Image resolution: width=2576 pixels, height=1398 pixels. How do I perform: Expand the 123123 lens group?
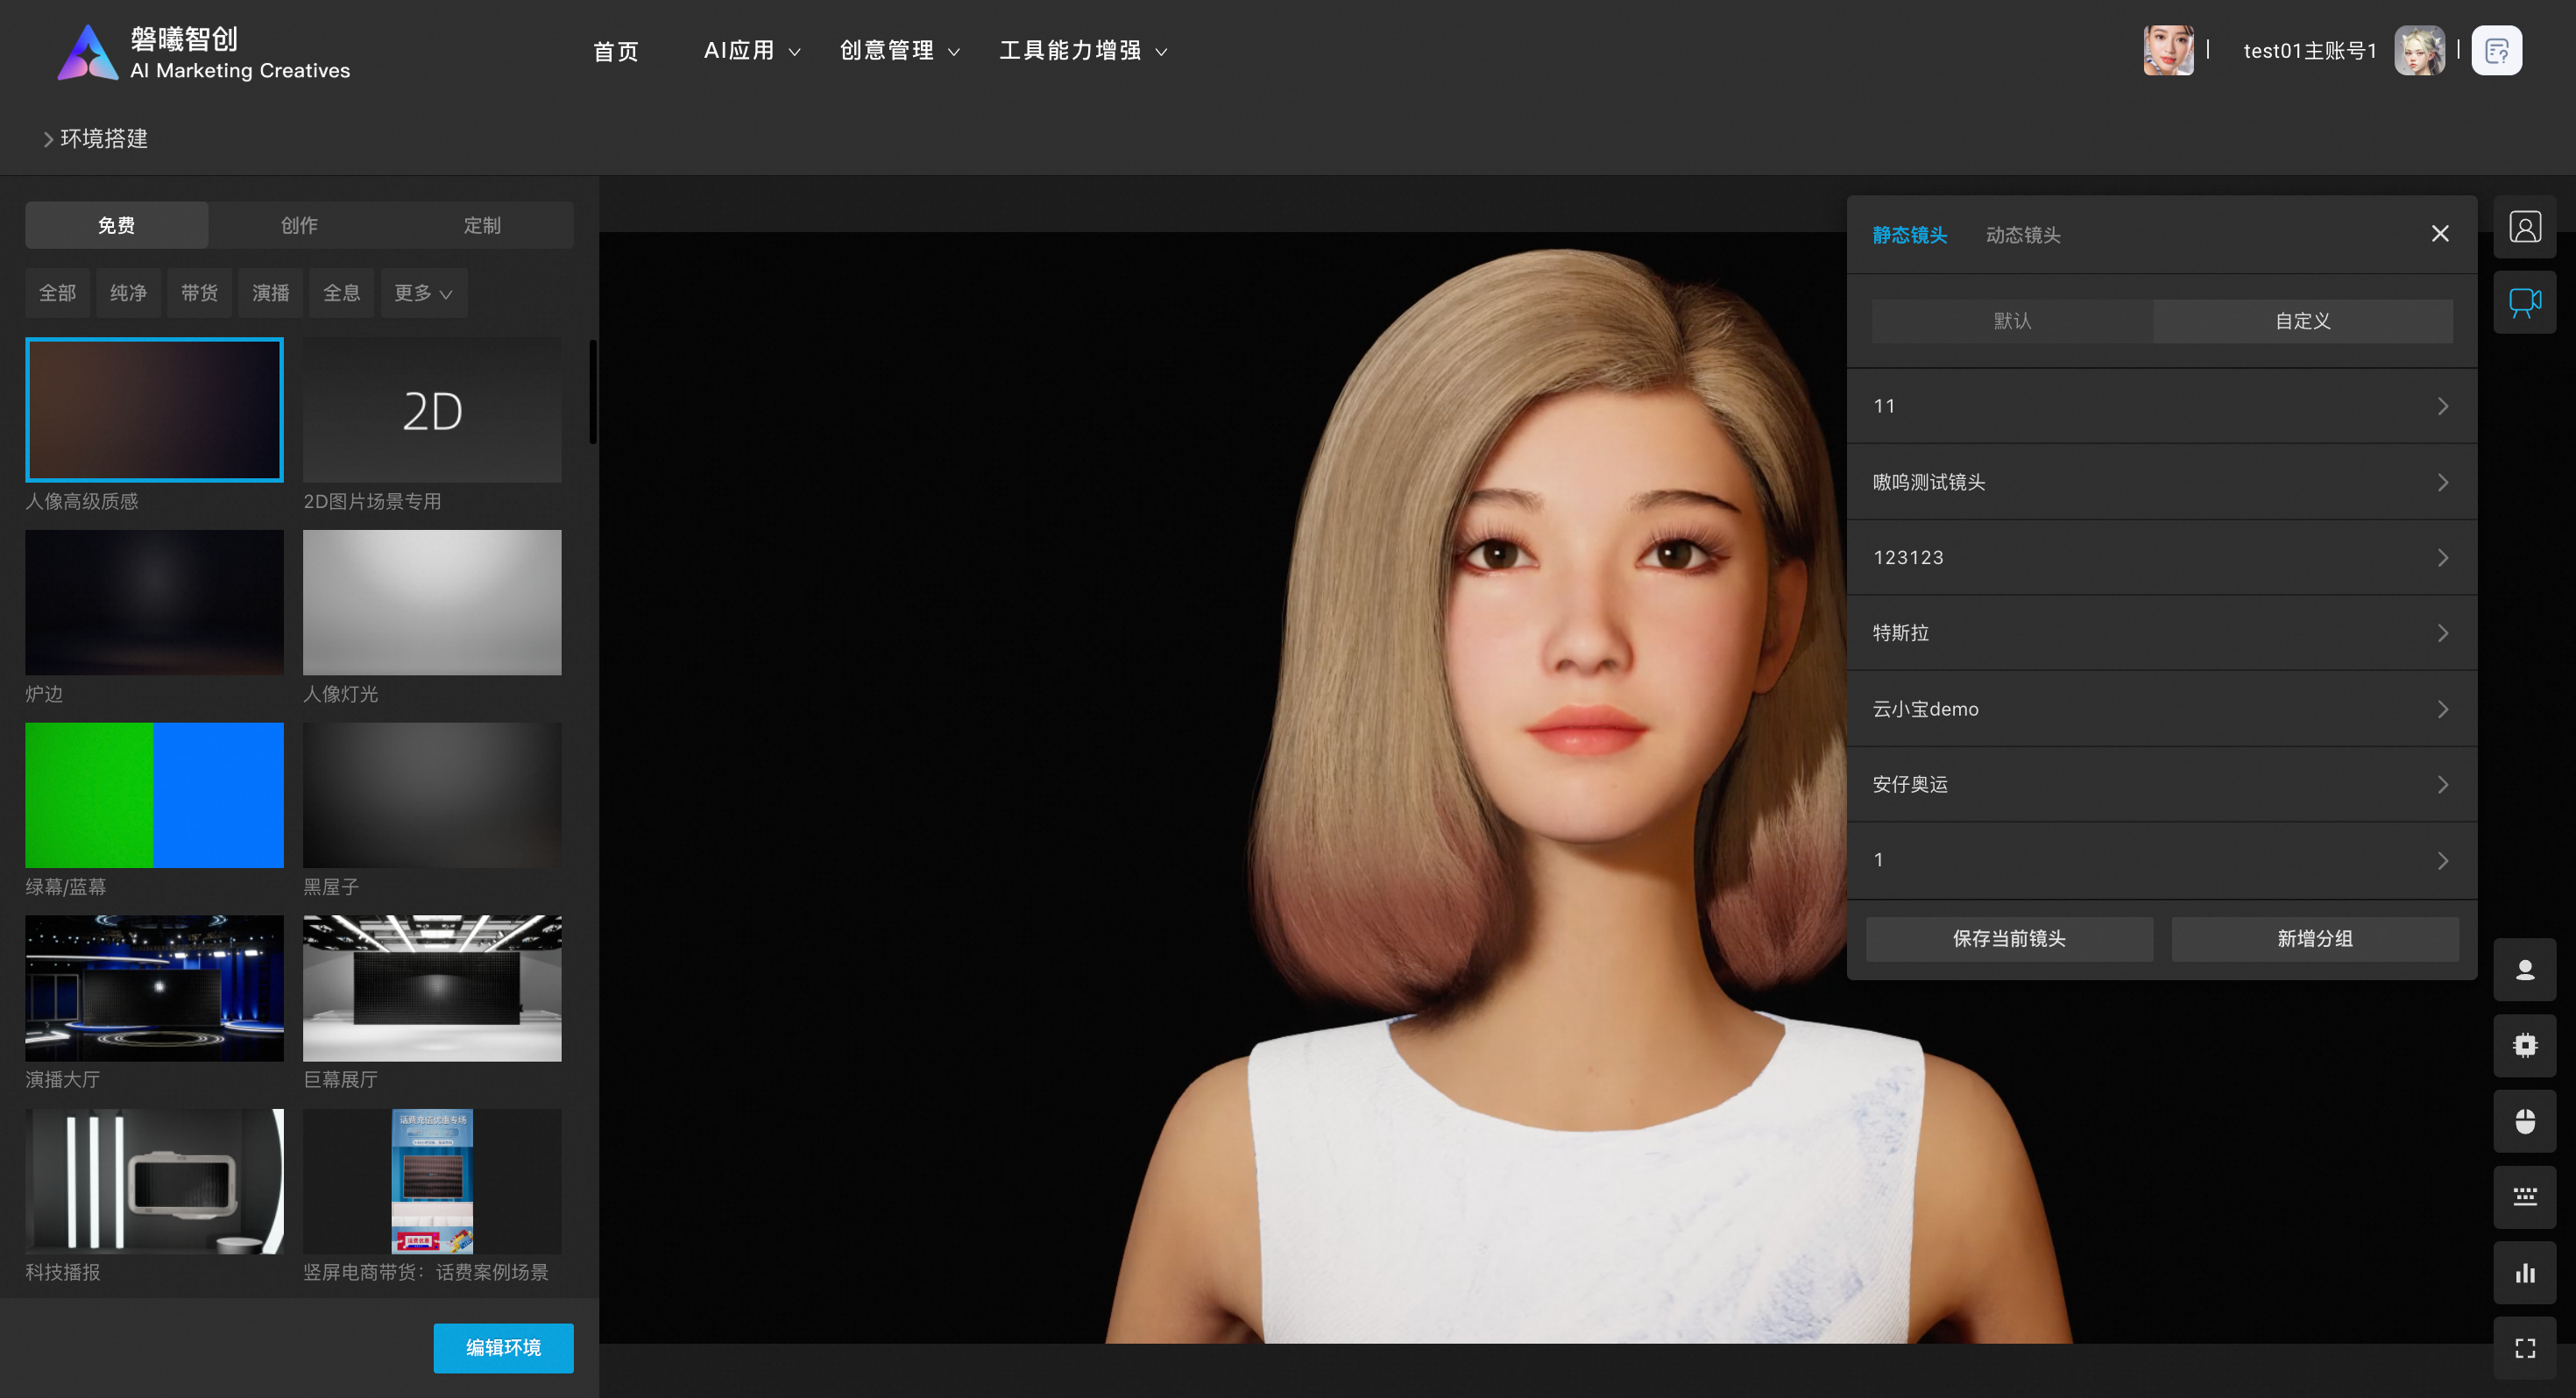(x=2161, y=557)
